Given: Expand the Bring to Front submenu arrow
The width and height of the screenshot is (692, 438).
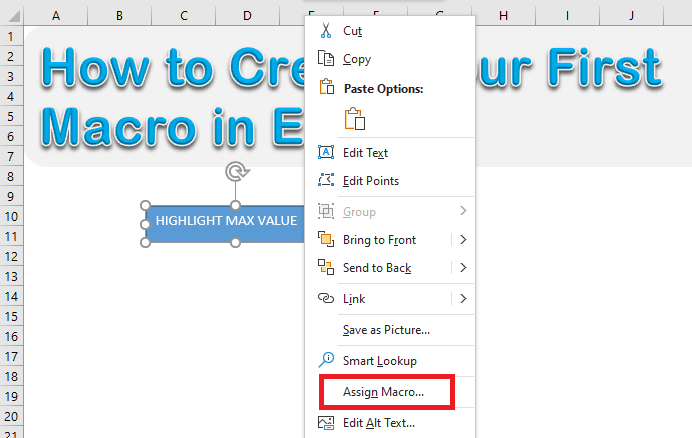Looking at the screenshot, I should point(463,240).
